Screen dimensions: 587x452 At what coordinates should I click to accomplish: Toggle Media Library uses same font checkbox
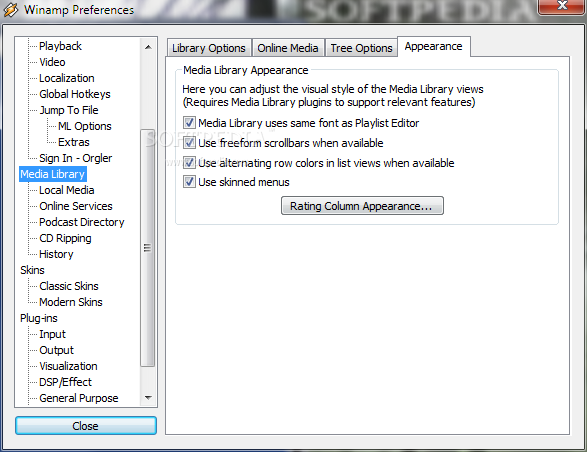pos(189,122)
